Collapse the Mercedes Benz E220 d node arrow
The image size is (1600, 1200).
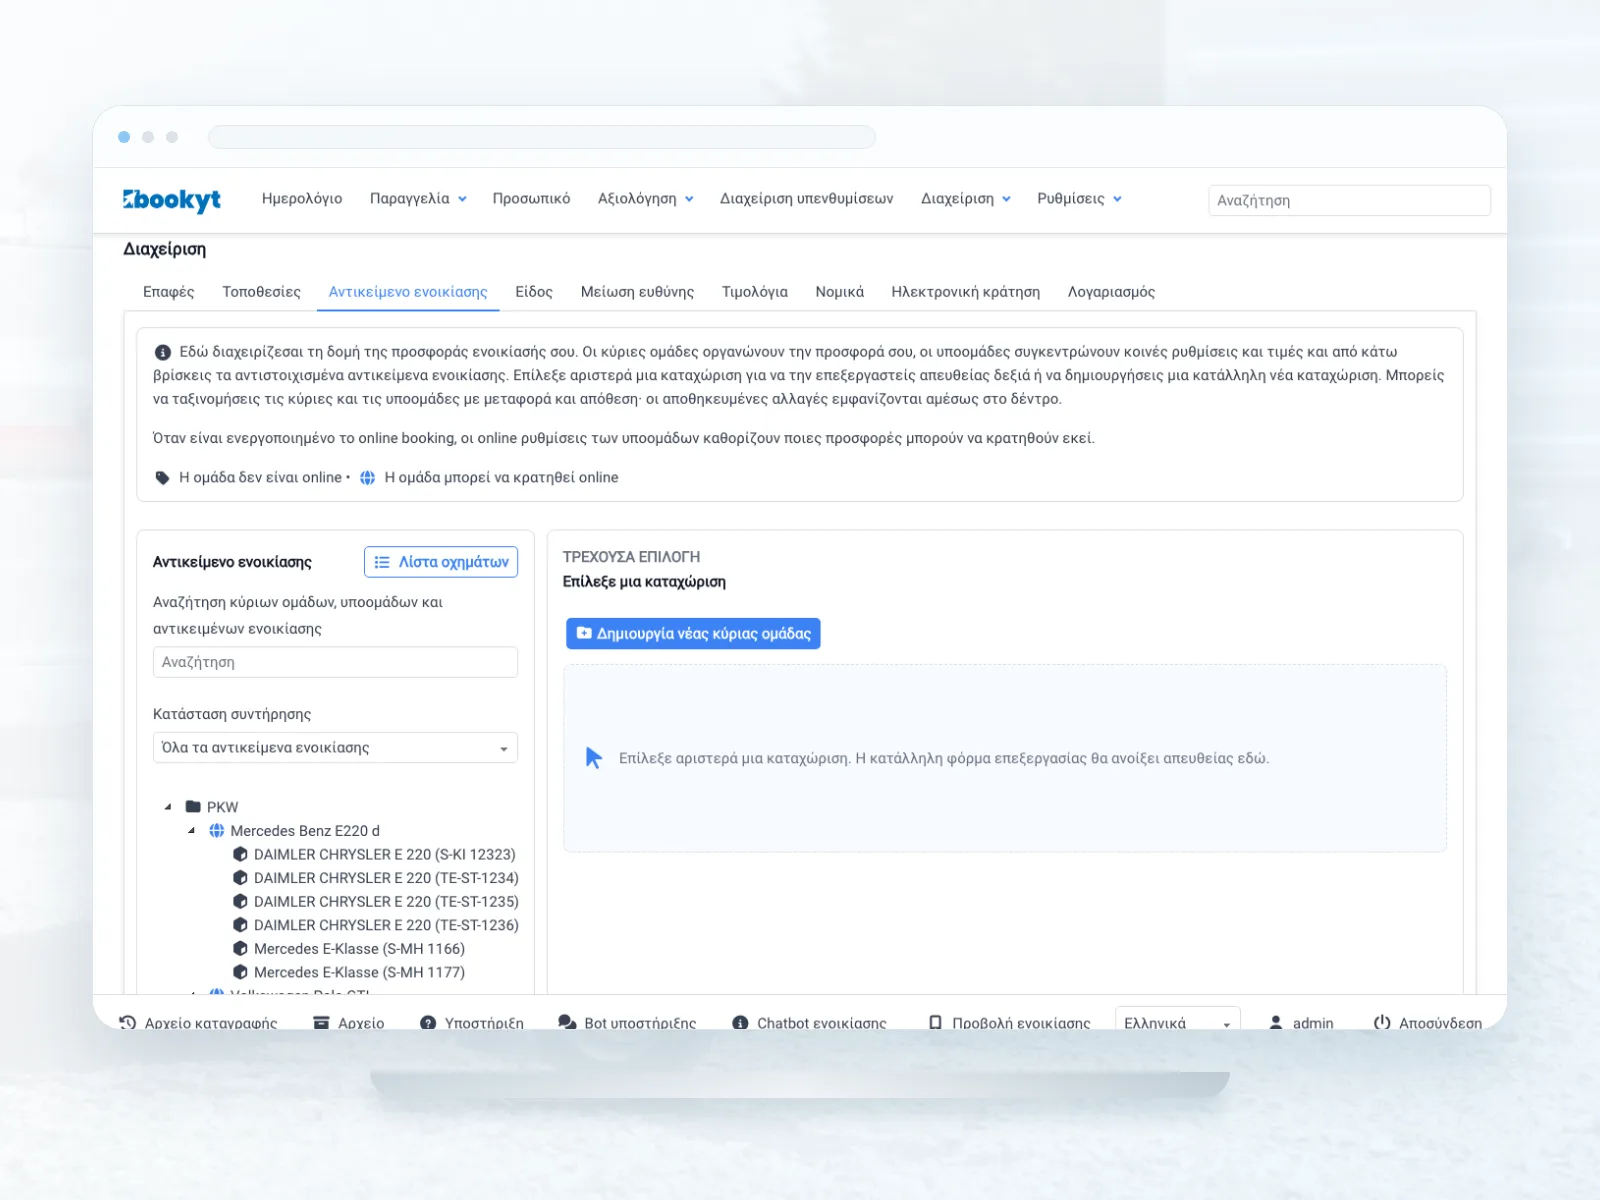tap(192, 831)
